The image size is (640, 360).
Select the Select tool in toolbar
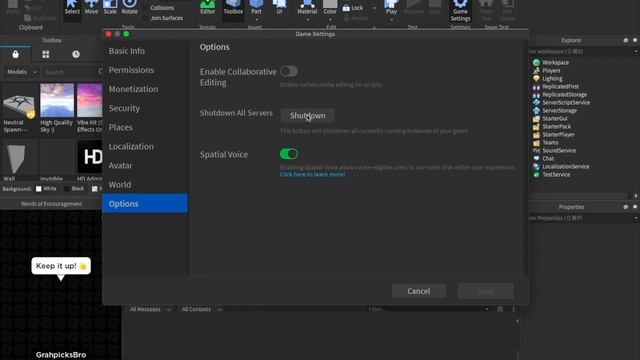[72, 8]
